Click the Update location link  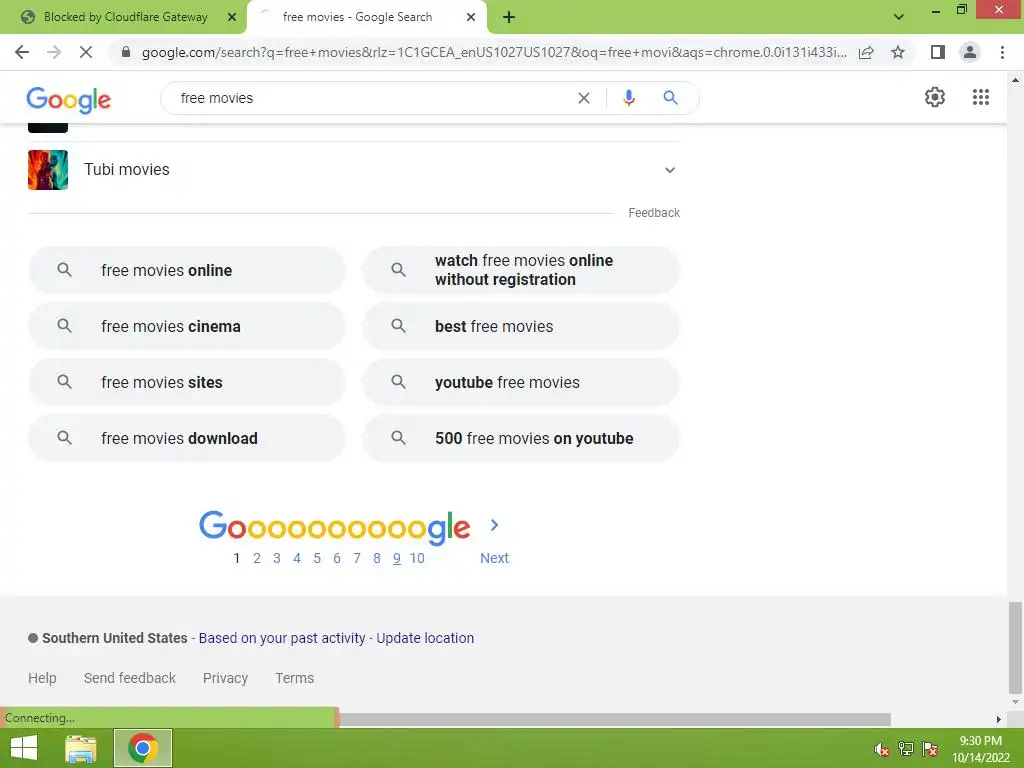(425, 638)
